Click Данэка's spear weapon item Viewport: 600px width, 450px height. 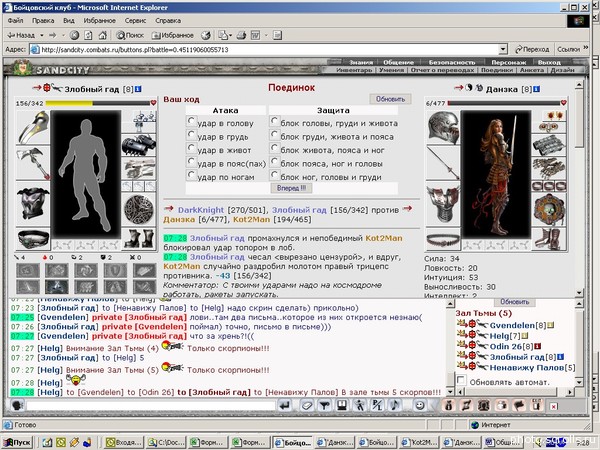[443, 164]
